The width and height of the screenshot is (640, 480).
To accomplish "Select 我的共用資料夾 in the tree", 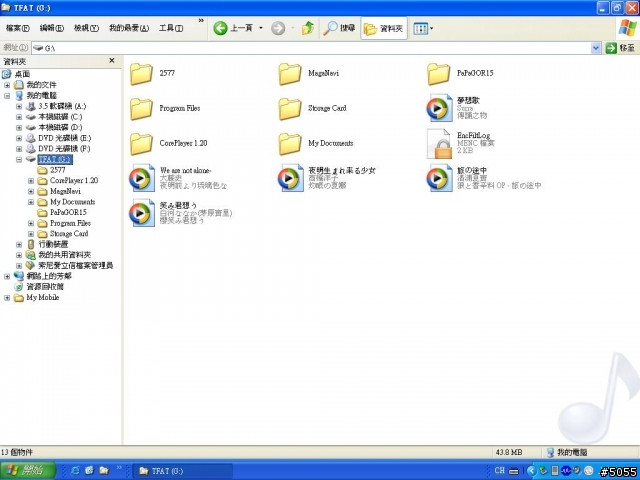I will click(x=64, y=255).
